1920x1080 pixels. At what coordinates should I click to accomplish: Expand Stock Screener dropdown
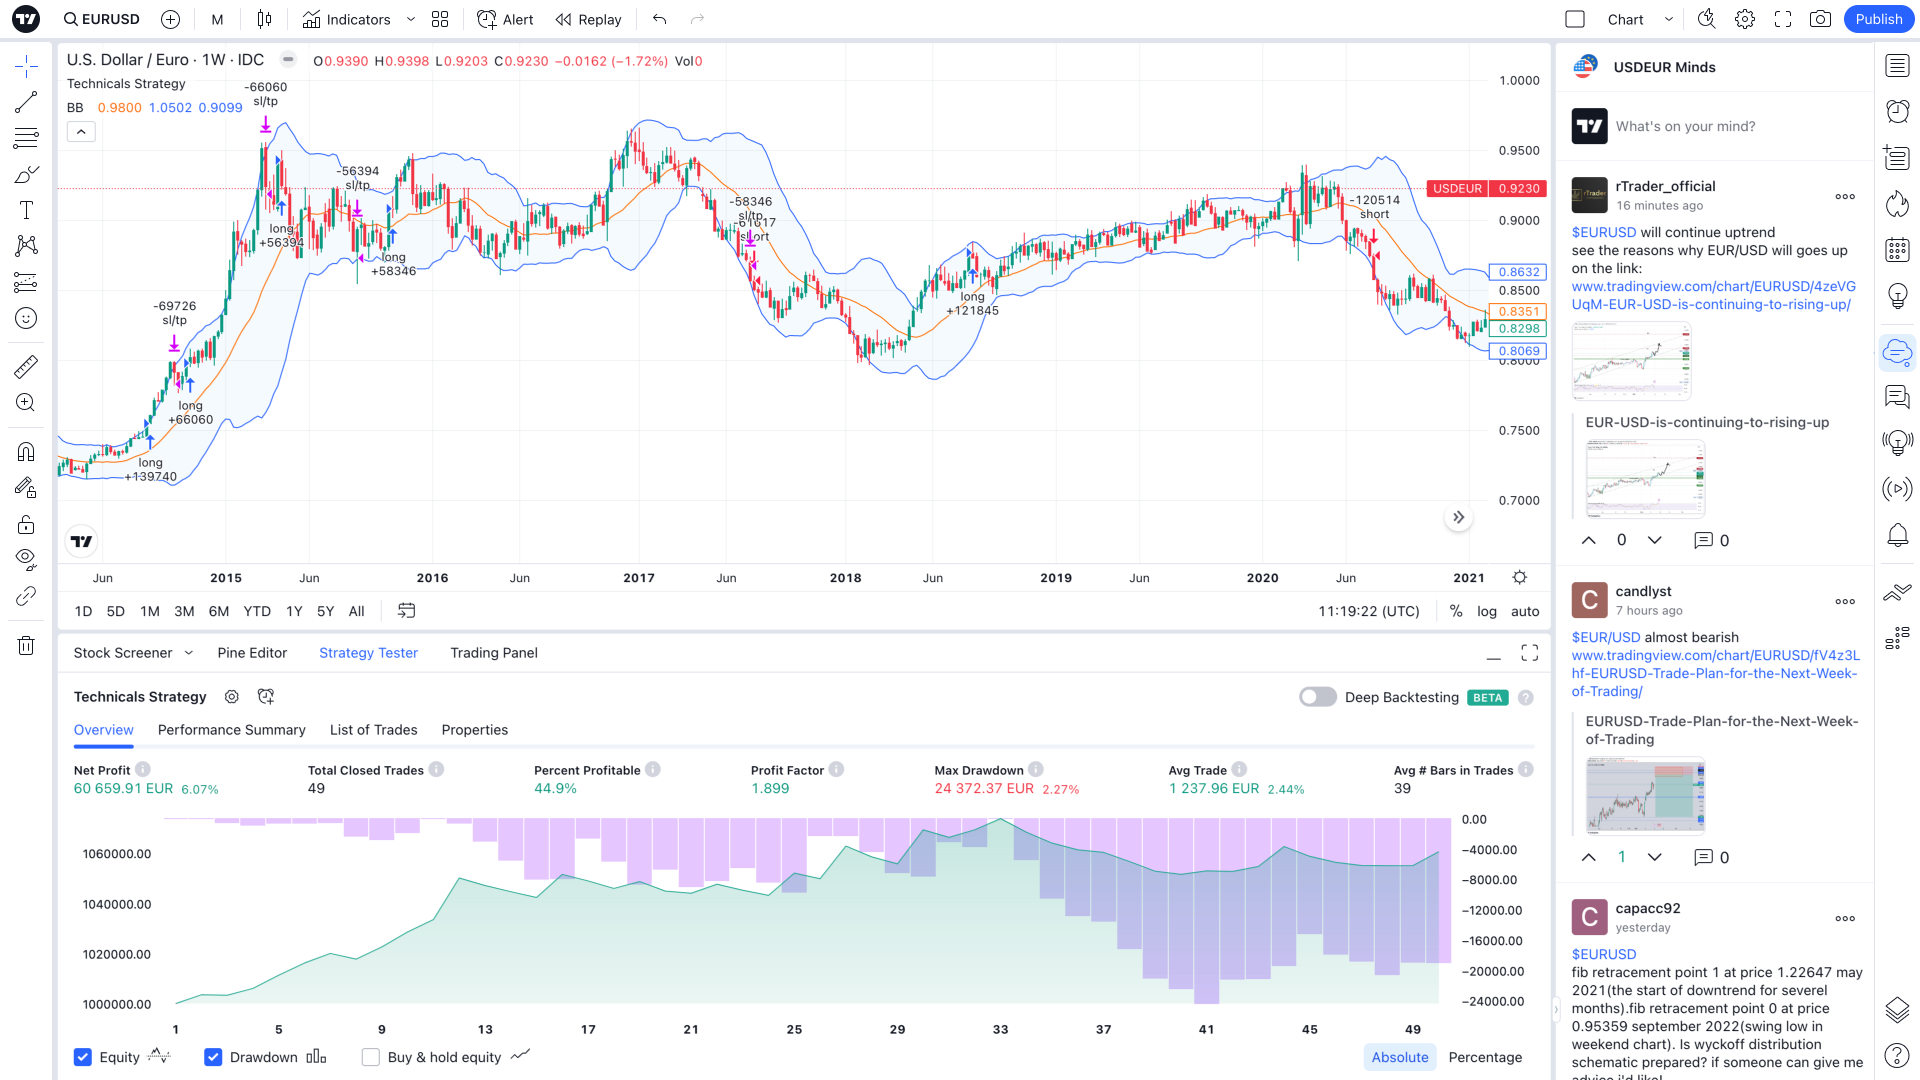tap(188, 653)
